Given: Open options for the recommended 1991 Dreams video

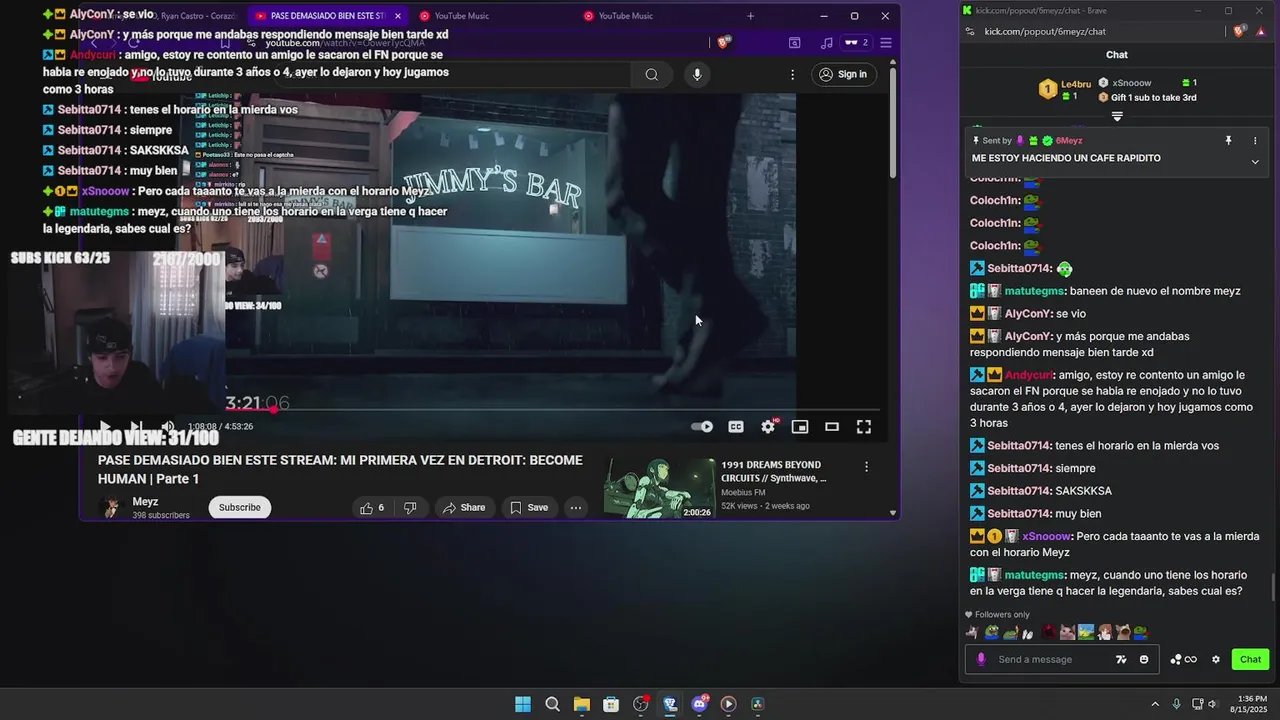Looking at the screenshot, I should coord(866,466).
